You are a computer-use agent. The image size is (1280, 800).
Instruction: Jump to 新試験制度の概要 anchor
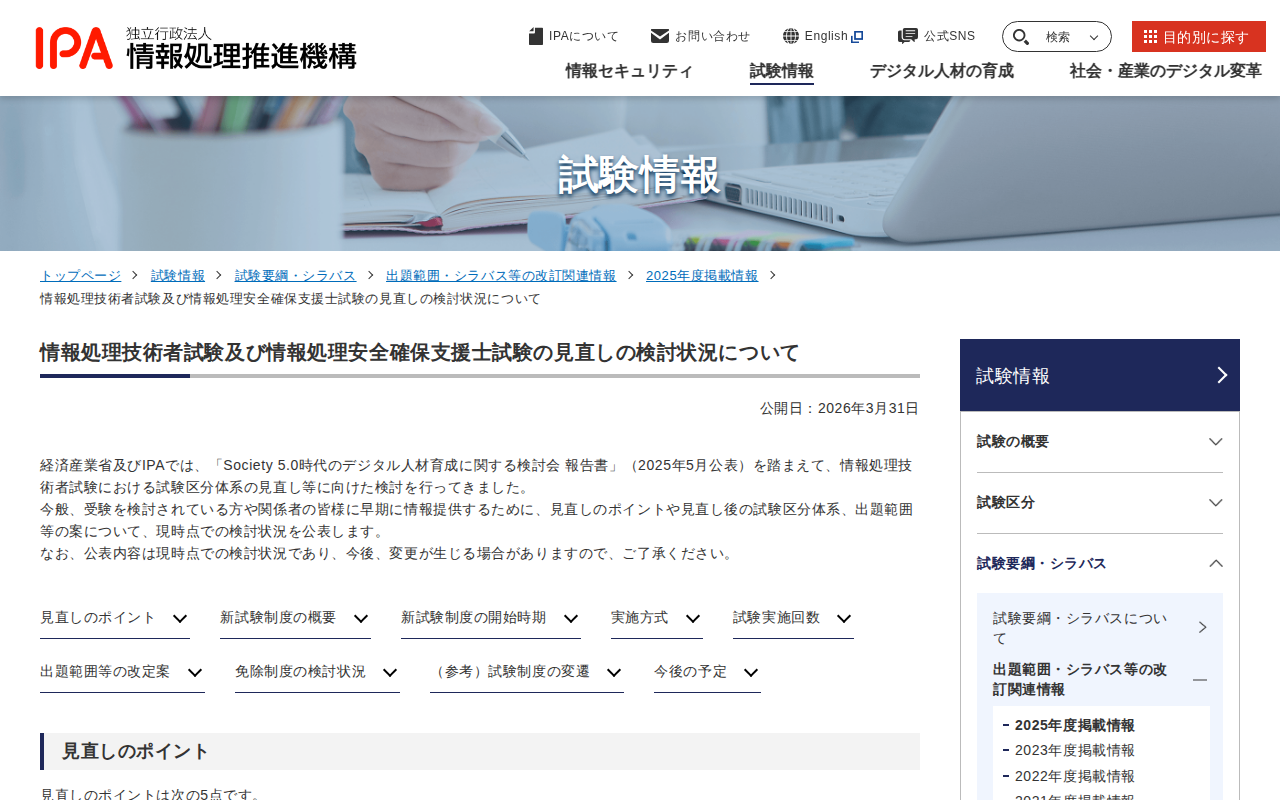pyautogui.click(x=295, y=618)
